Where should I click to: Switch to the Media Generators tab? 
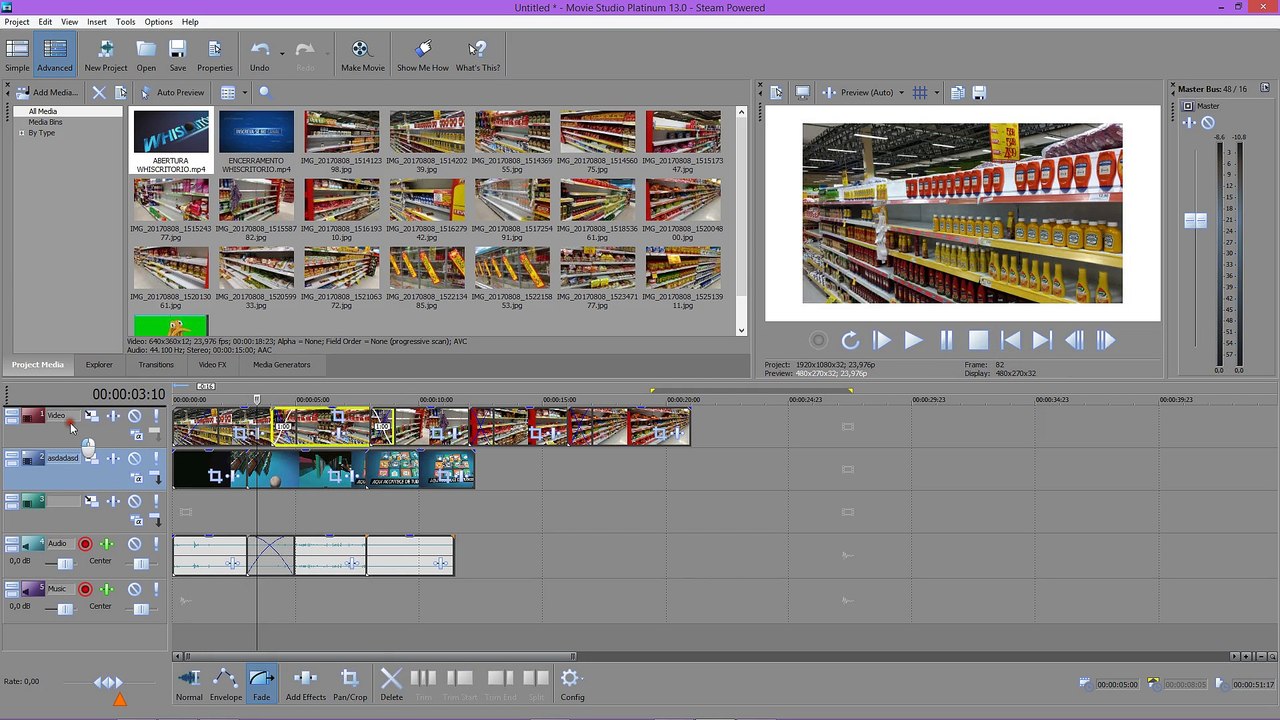281,365
